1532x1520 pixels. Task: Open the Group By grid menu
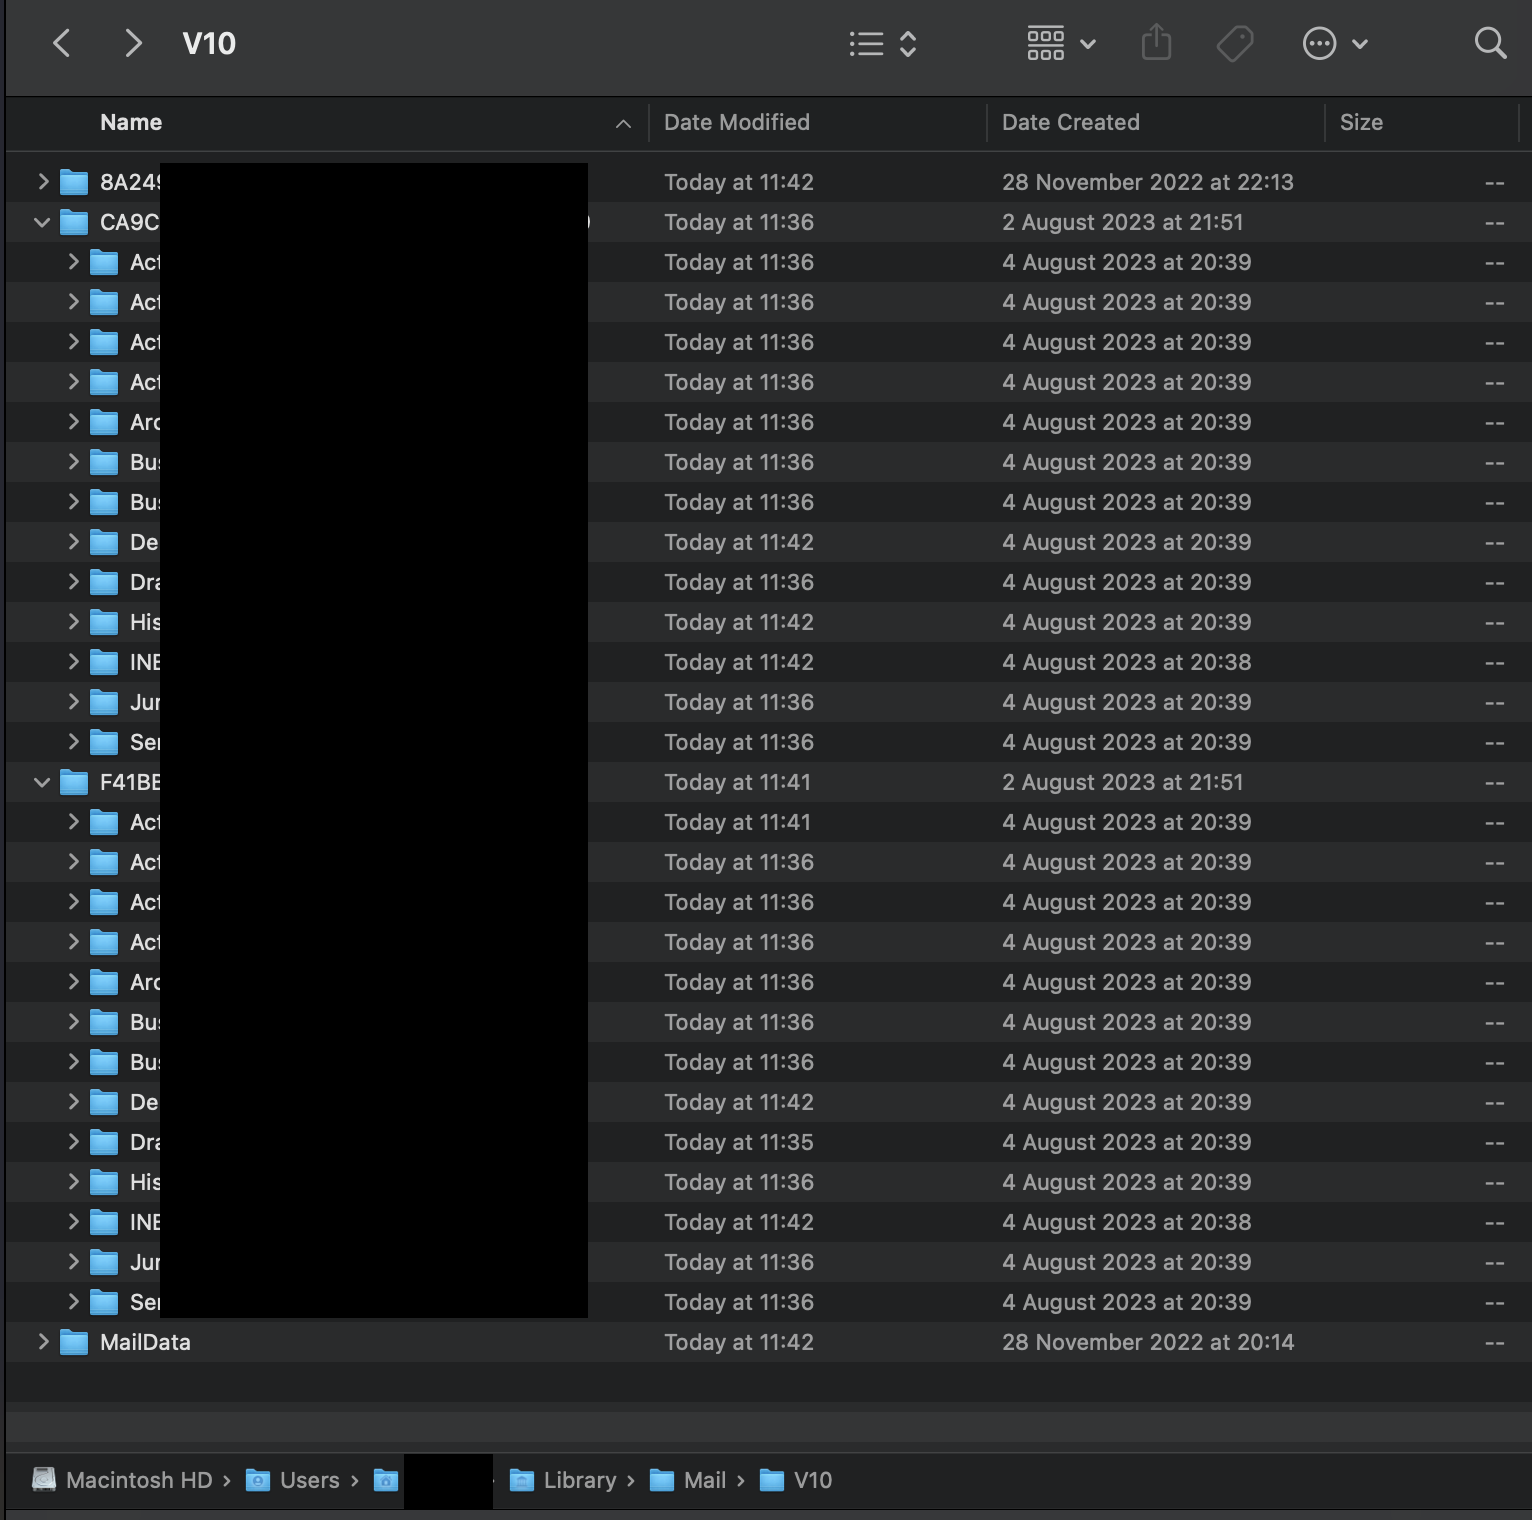coord(1061,43)
